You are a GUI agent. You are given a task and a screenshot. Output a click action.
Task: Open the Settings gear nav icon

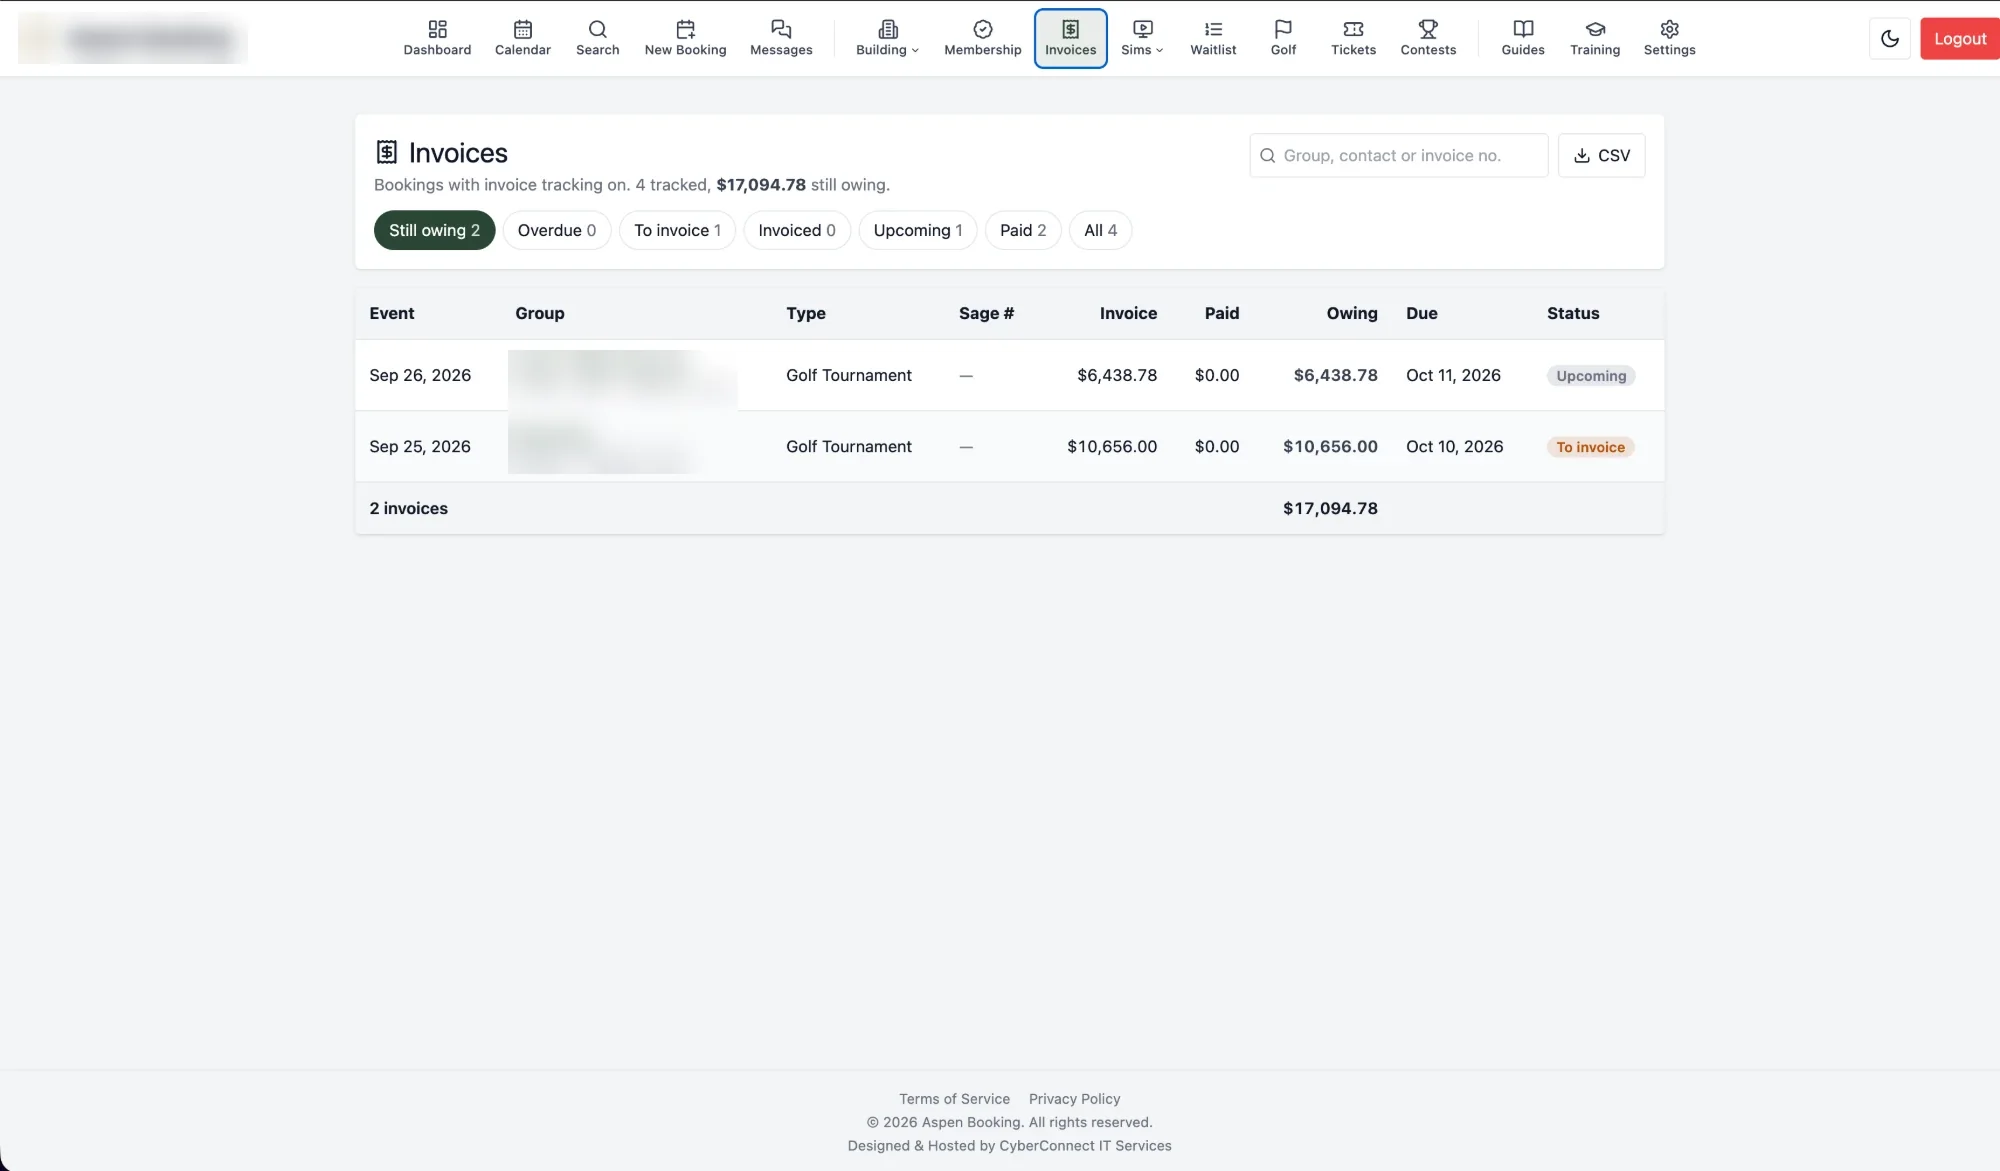click(x=1669, y=38)
